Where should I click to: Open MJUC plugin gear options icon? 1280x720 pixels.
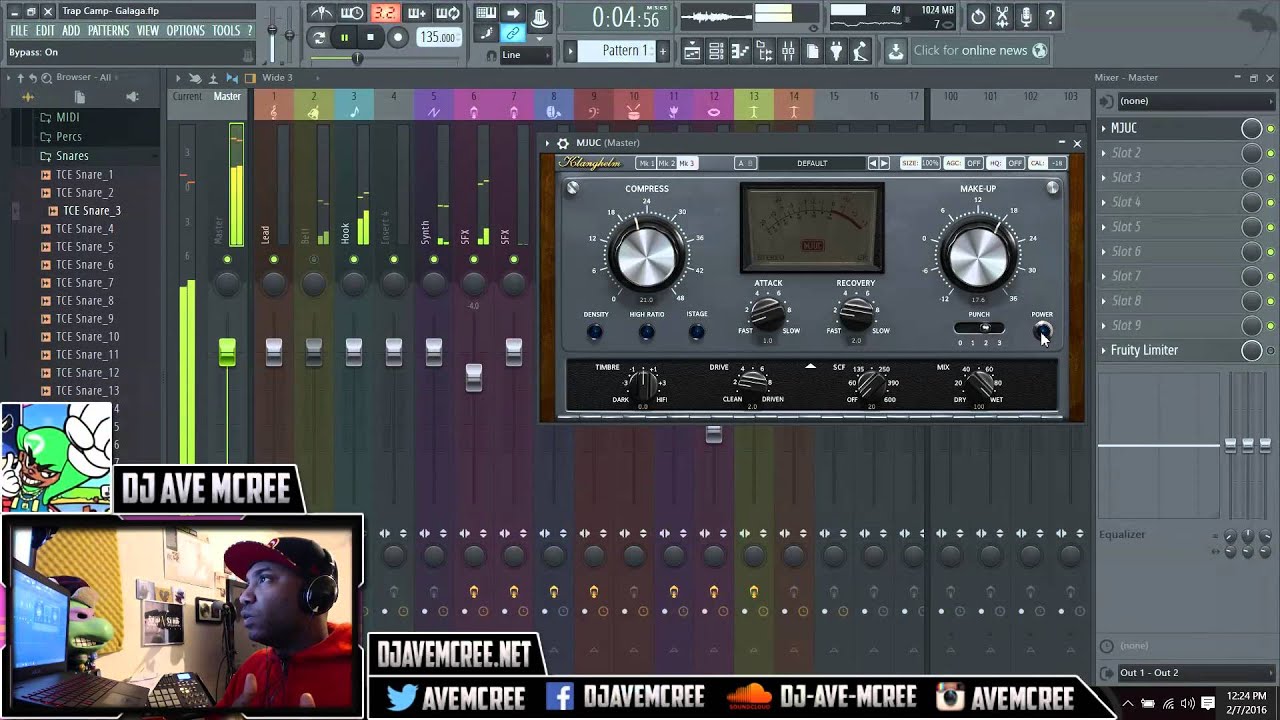pyautogui.click(x=563, y=143)
